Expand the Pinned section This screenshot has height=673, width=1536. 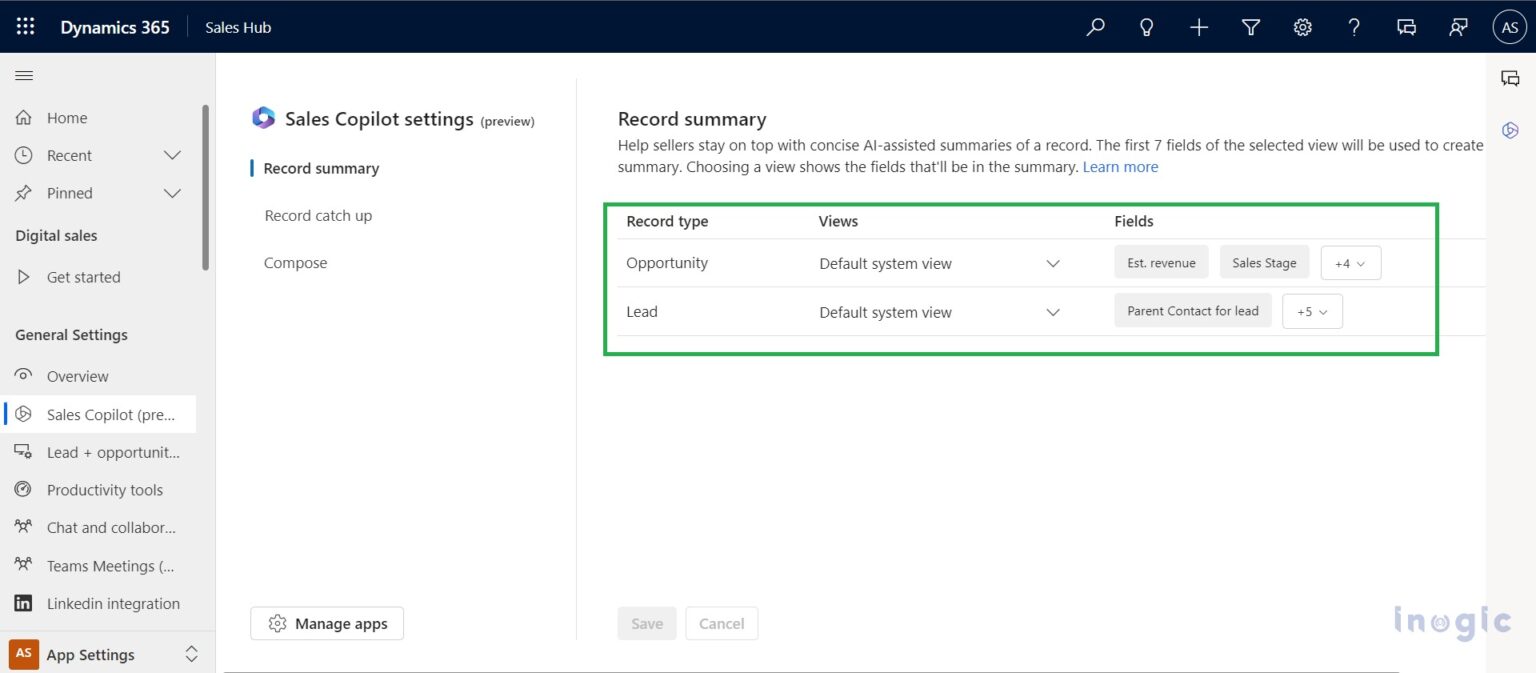point(171,193)
